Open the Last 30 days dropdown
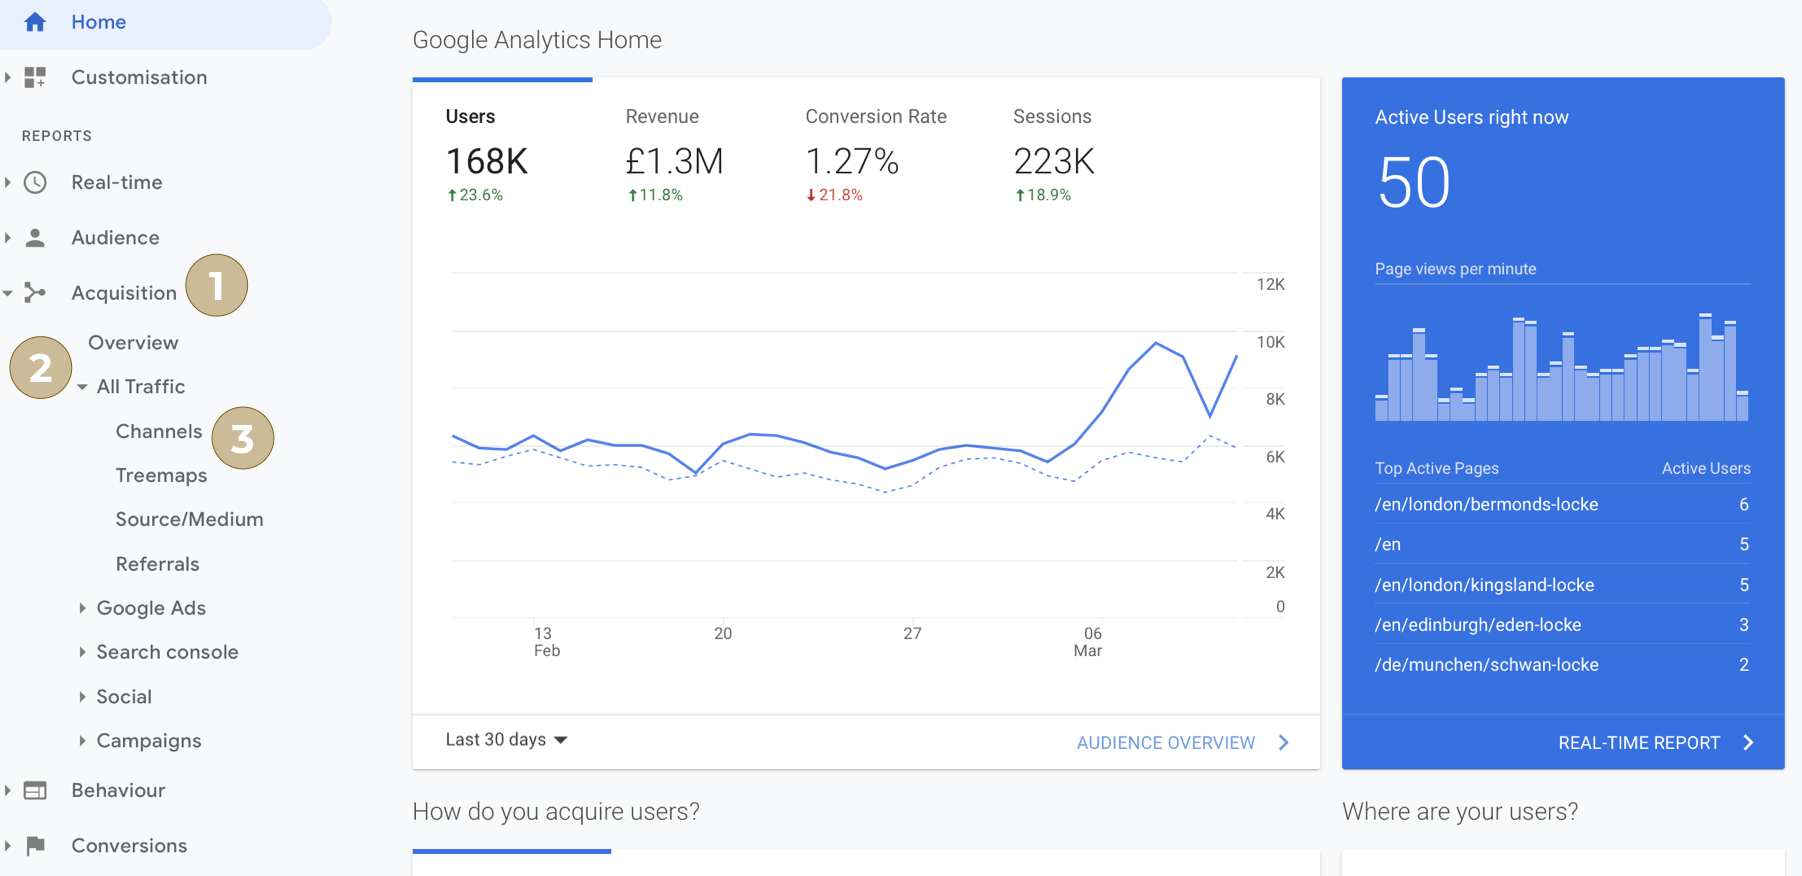The width and height of the screenshot is (1802, 876). point(506,740)
